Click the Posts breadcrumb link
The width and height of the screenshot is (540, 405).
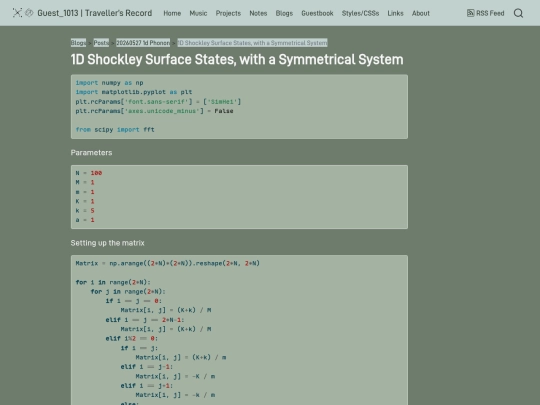click(x=101, y=43)
